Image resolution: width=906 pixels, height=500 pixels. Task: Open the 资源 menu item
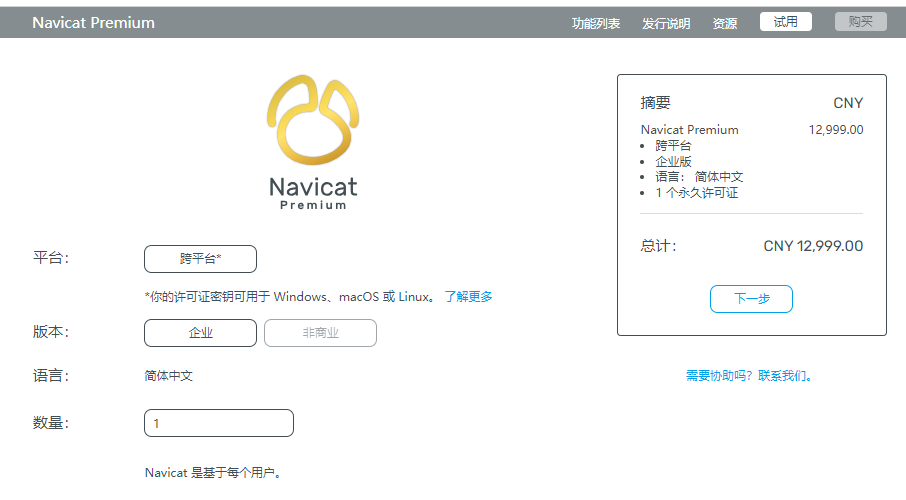pos(725,23)
